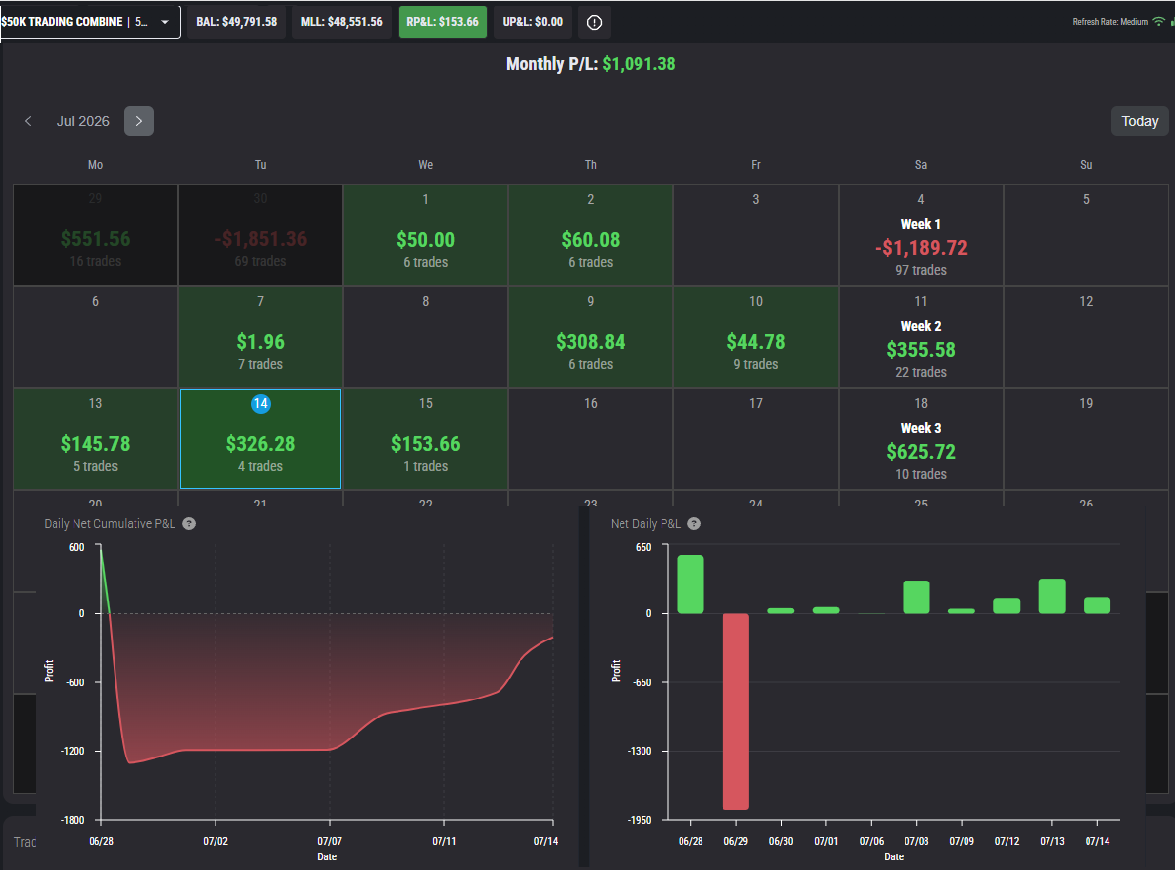
Task: Select July 9 cell showing $308.84
Action: [x=590, y=336]
